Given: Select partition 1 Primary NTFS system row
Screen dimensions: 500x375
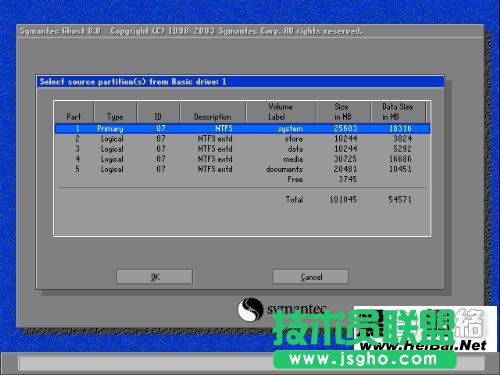Looking at the screenshot, I should pyautogui.click(x=243, y=128).
